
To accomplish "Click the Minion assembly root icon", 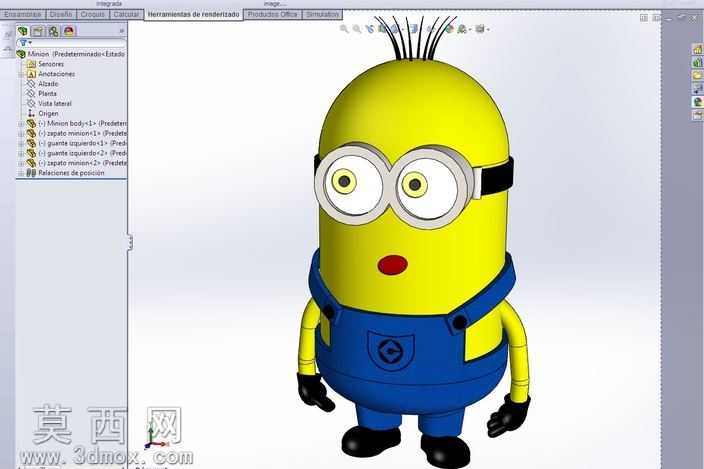I will click(x=21, y=54).
